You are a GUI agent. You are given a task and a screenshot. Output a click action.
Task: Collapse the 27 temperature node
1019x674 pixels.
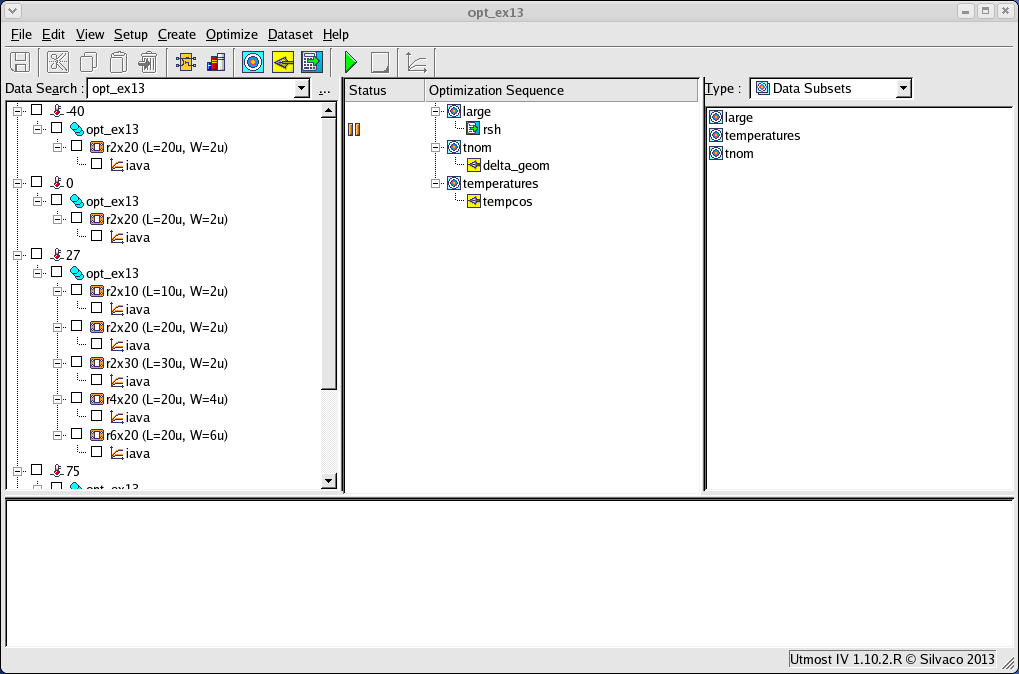[18, 254]
